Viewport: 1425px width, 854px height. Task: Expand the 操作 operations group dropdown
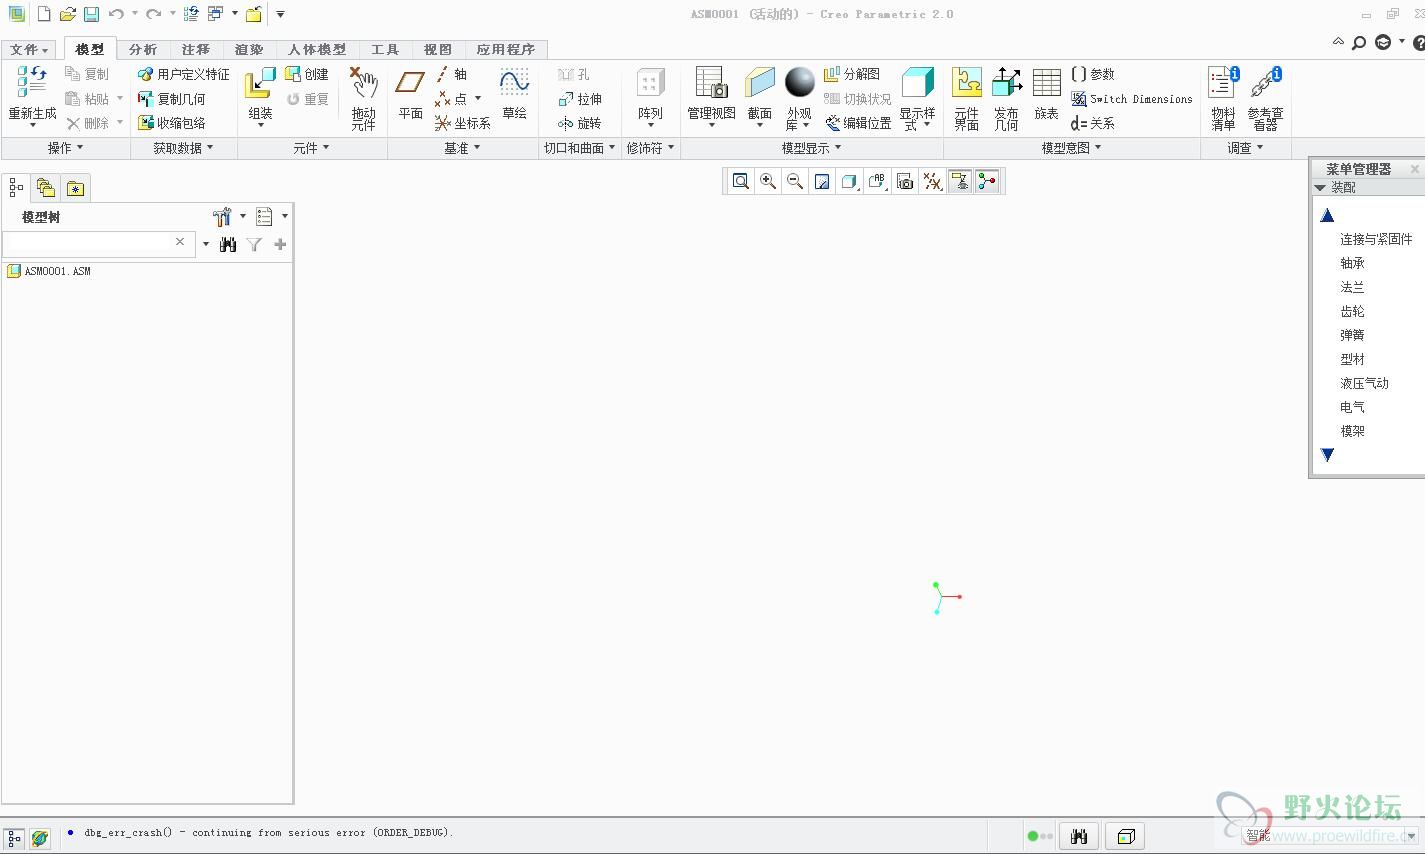tap(66, 148)
